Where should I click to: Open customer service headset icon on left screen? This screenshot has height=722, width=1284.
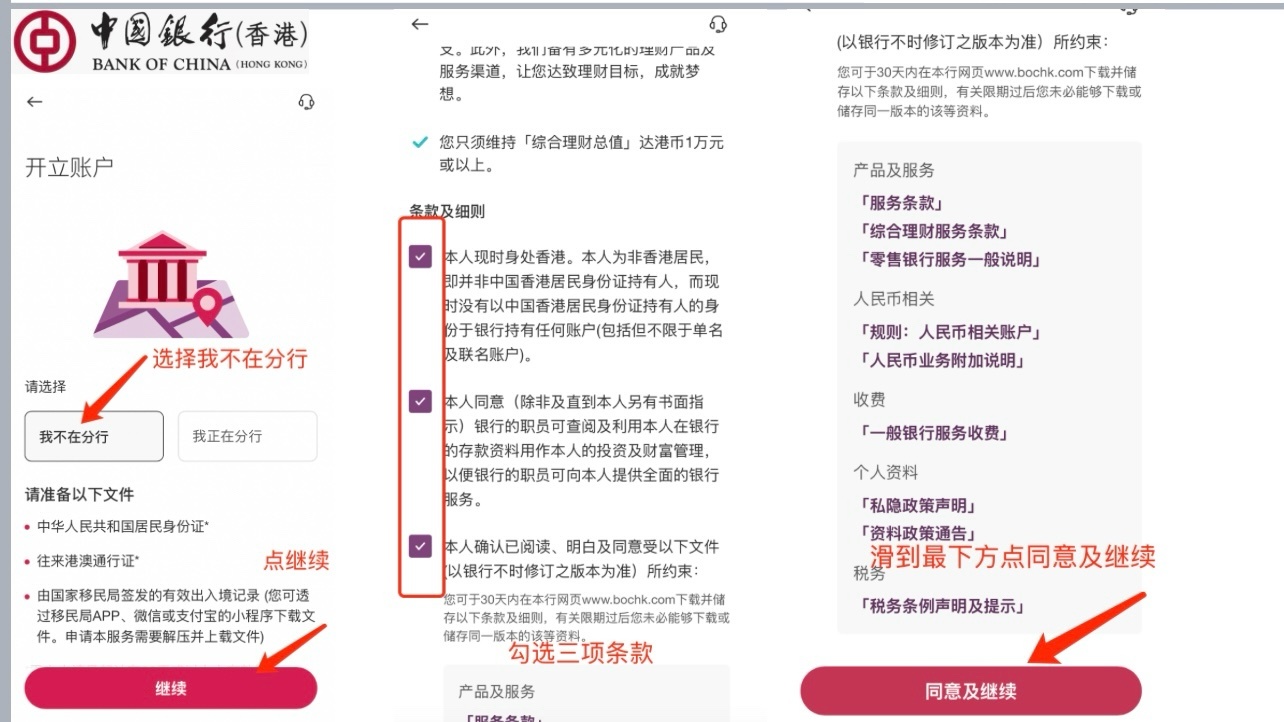(307, 102)
